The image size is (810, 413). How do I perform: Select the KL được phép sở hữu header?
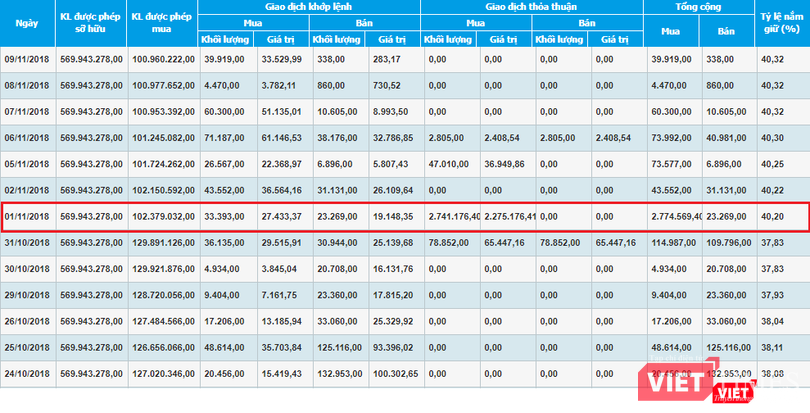pos(89,22)
